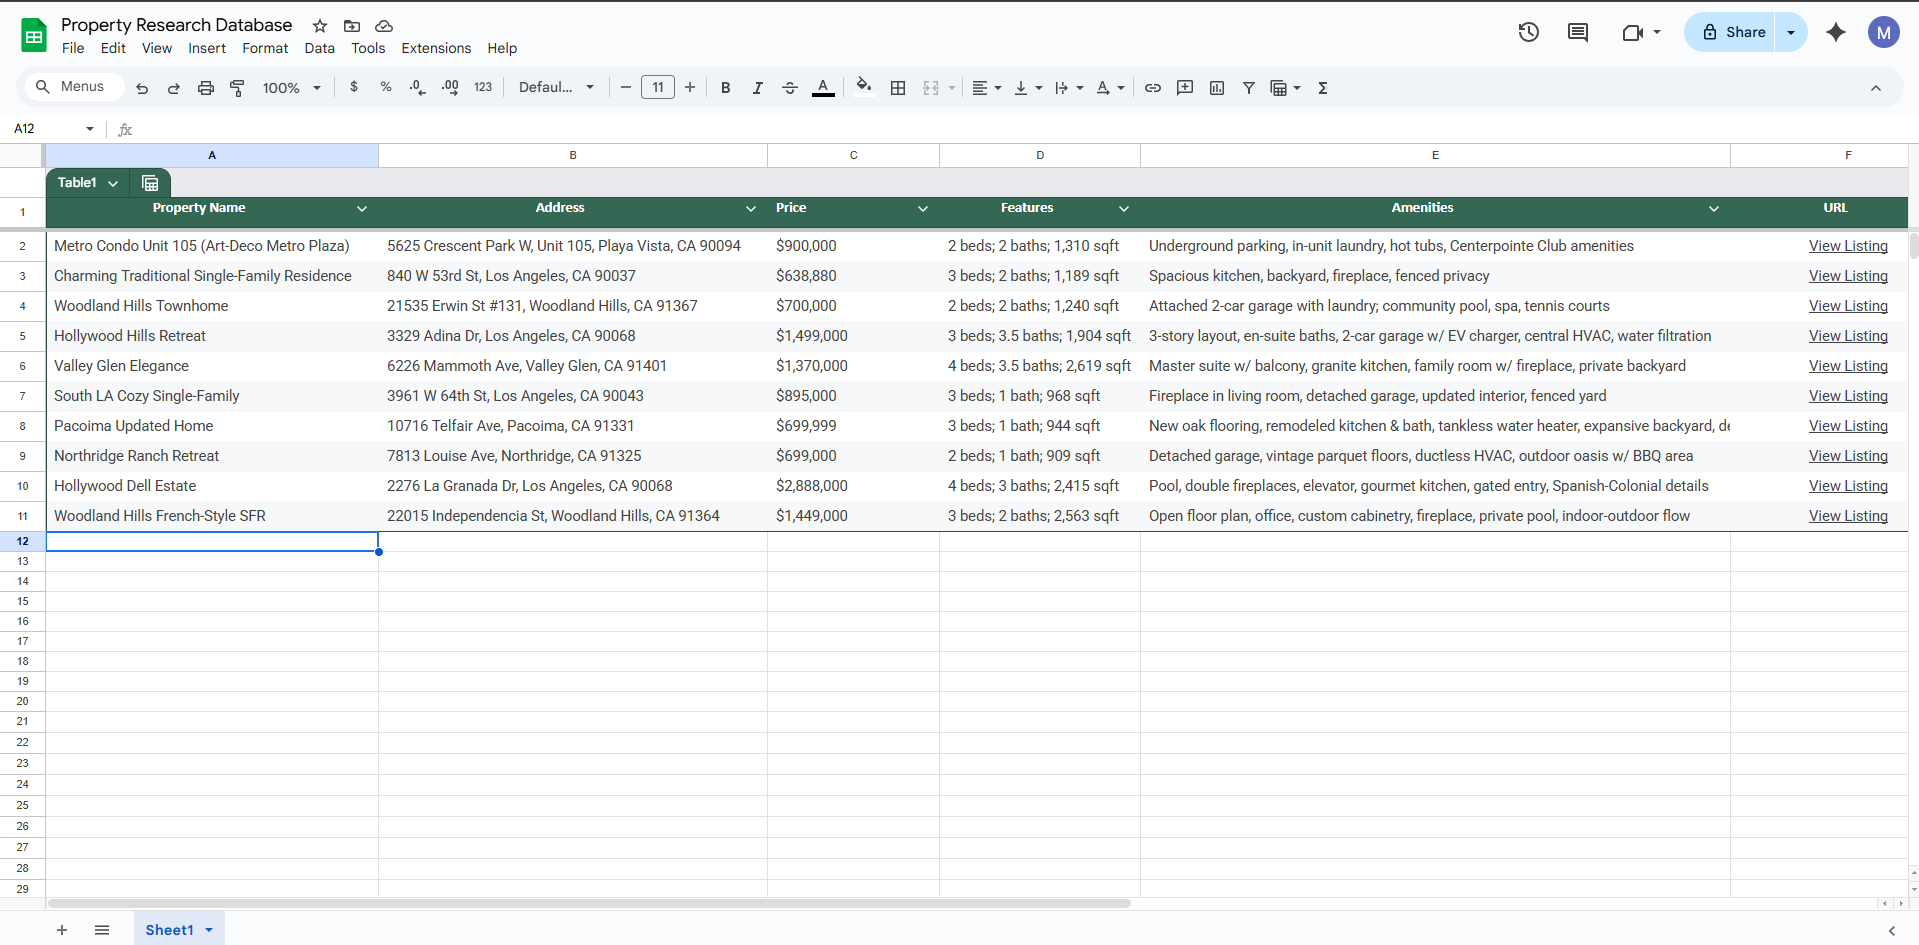Screen dimensions: 1919x945
Task: Click the functions sigma icon
Action: pos(1323,88)
